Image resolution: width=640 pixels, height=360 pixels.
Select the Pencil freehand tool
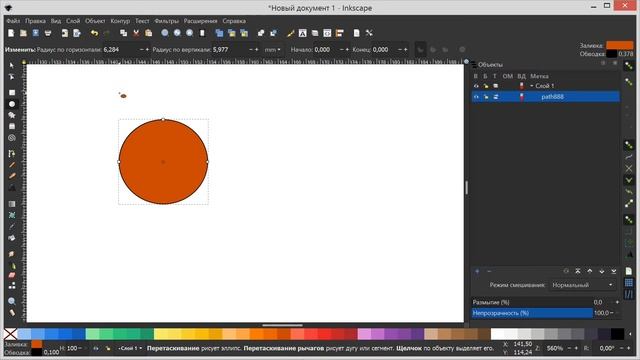[x=12, y=165]
